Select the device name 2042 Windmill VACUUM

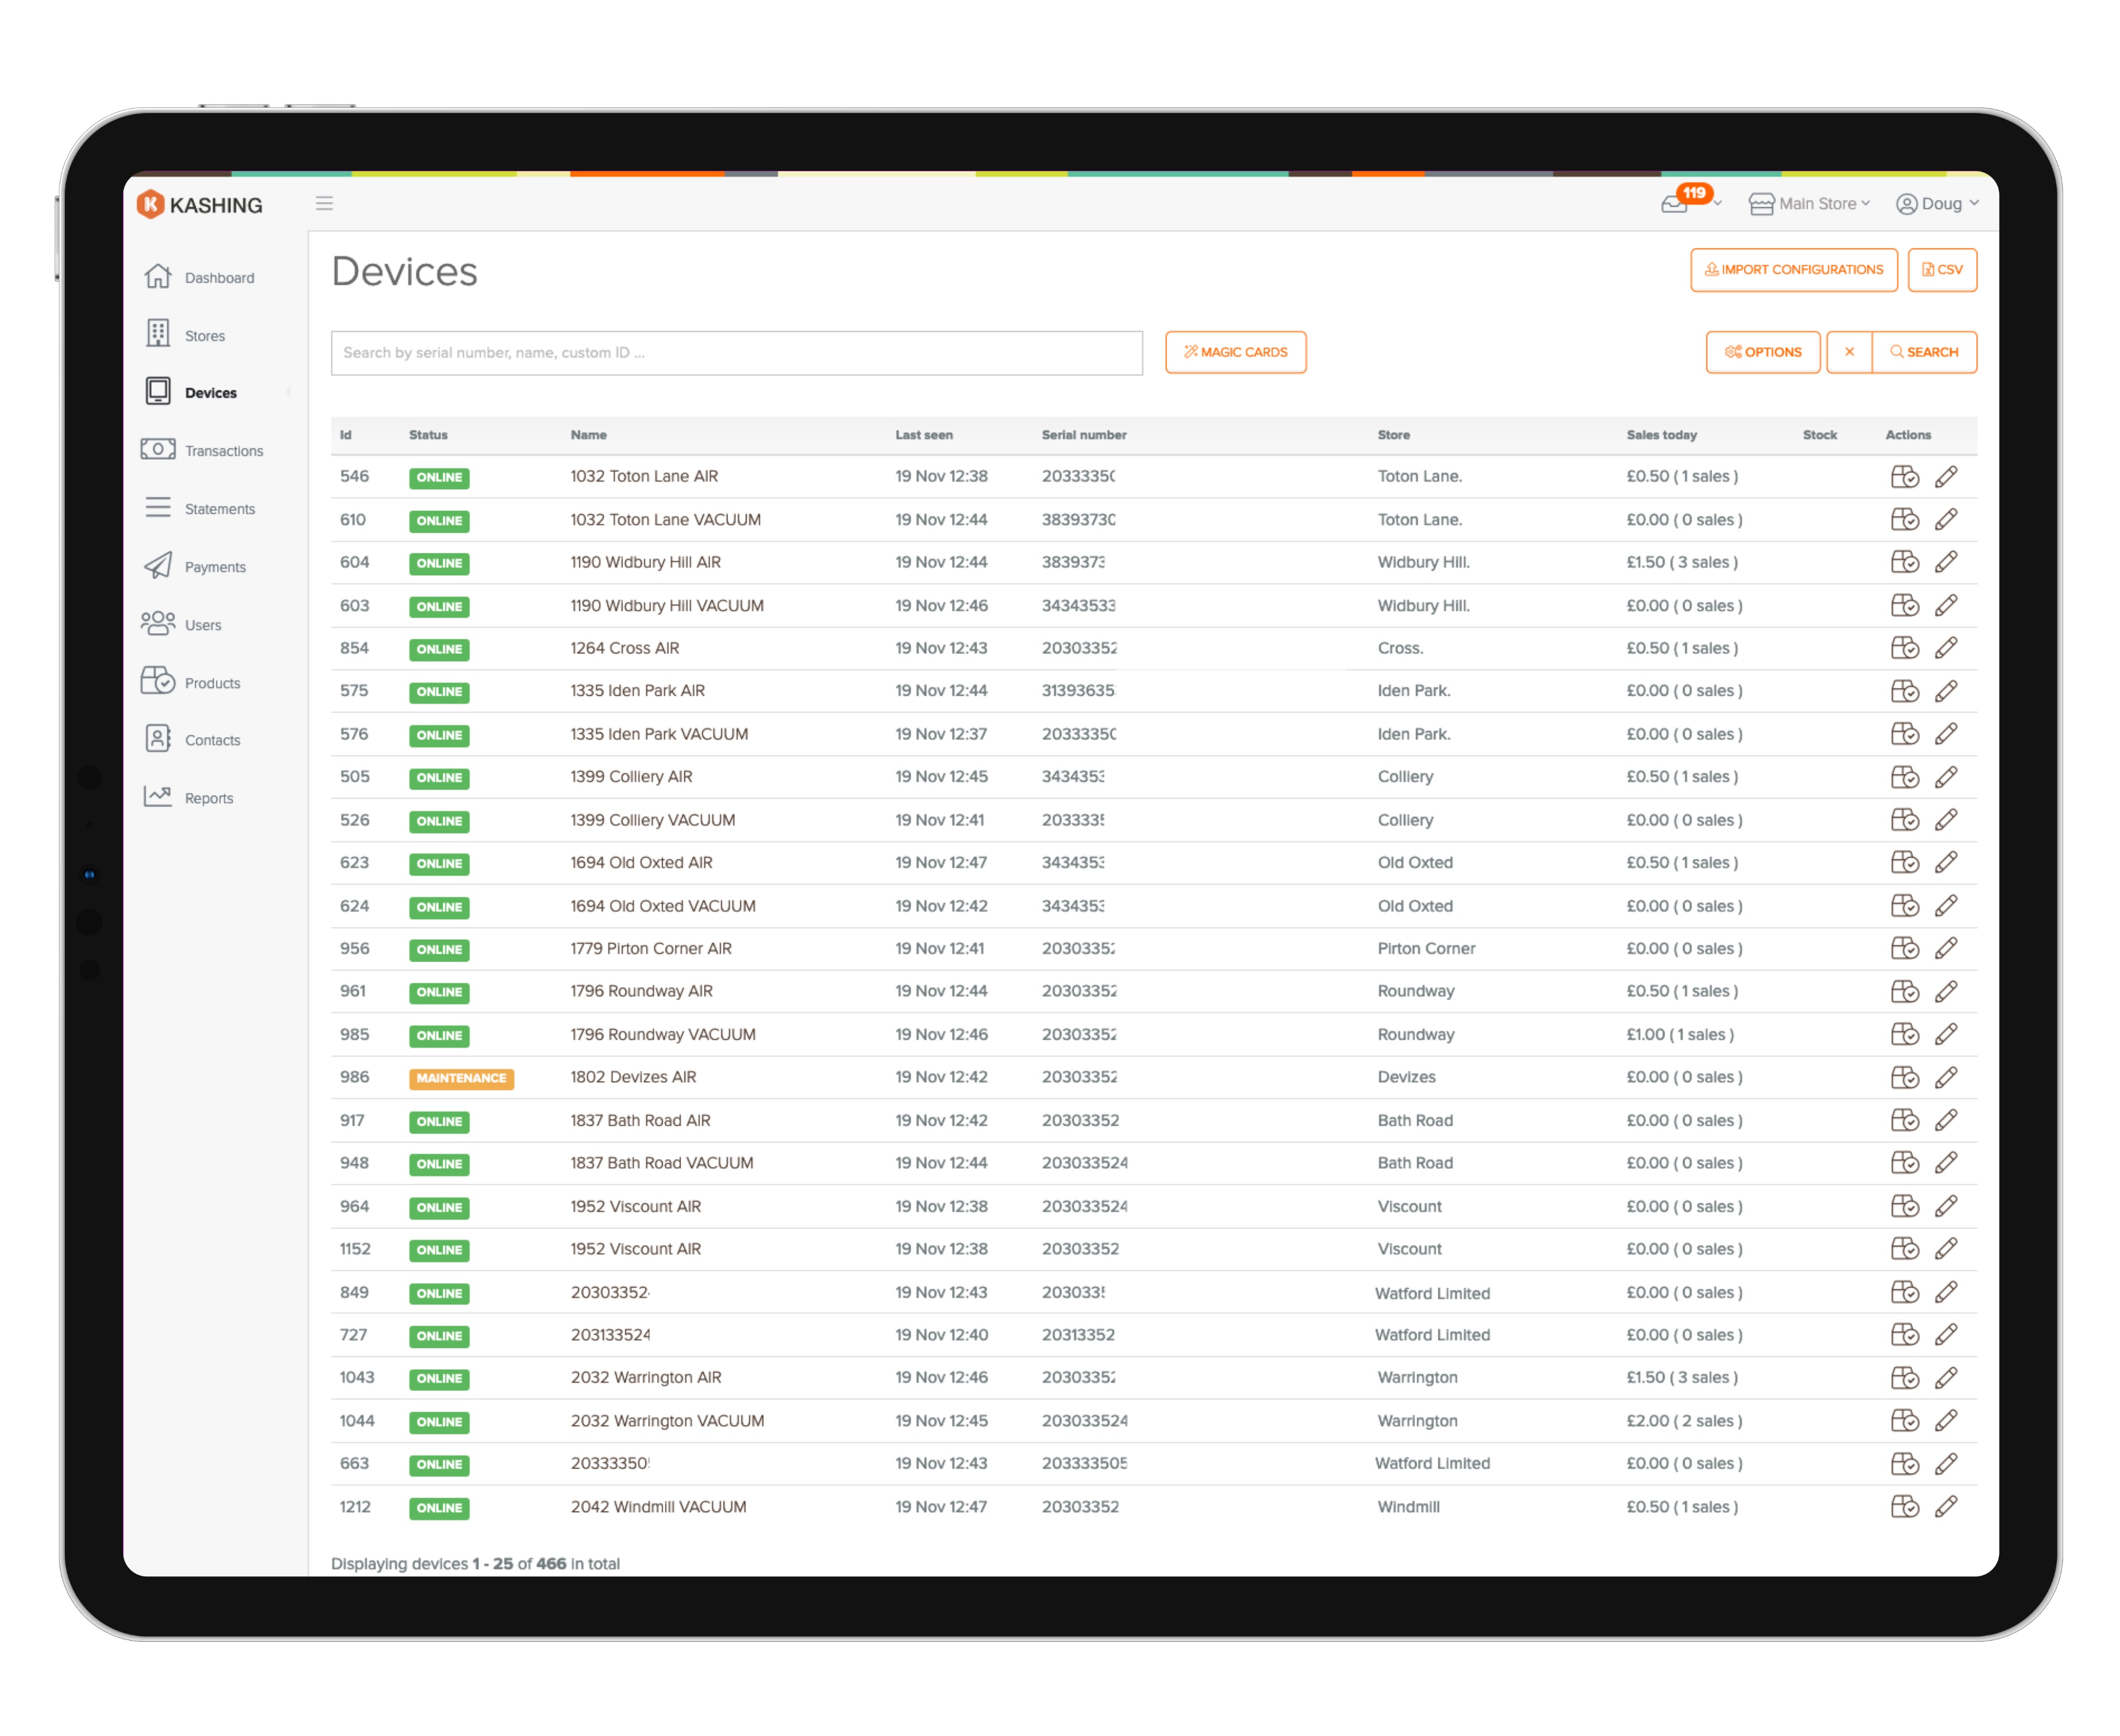click(658, 1508)
